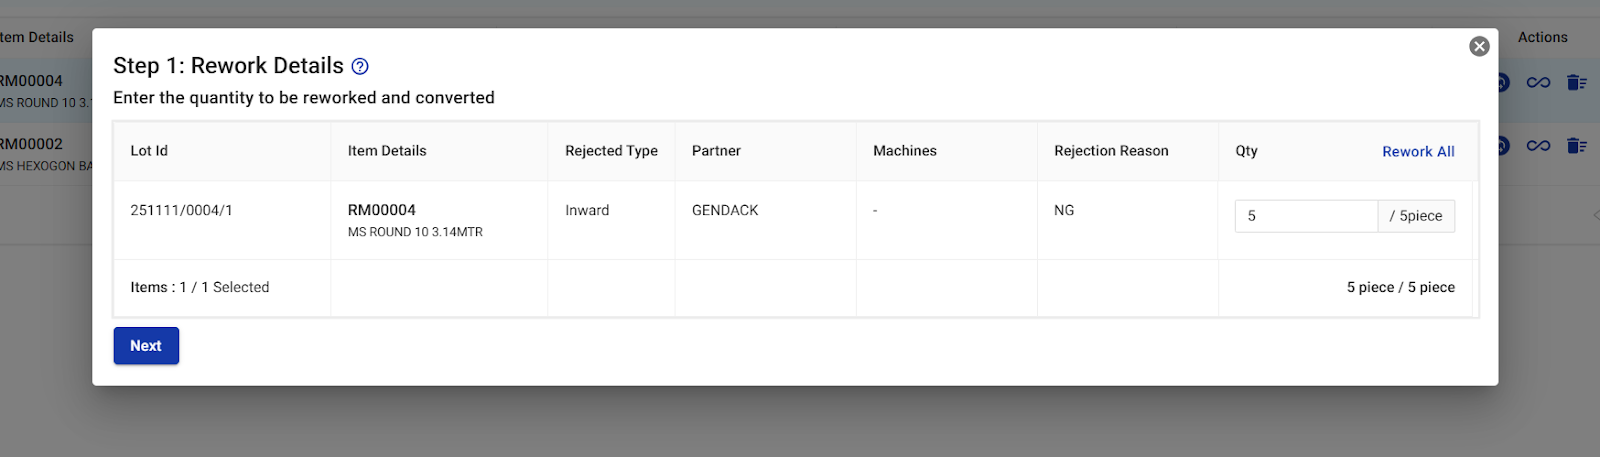Click the delete list icon in second row

(x=1577, y=146)
